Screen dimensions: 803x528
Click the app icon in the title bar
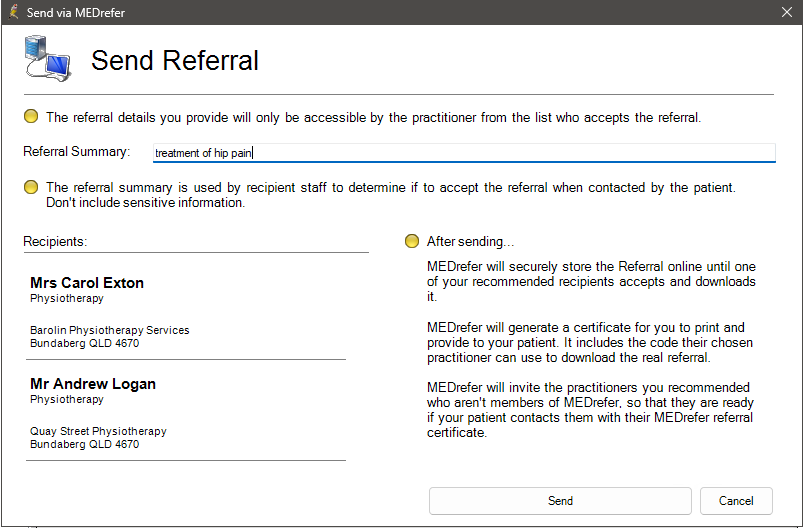pos(13,12)
